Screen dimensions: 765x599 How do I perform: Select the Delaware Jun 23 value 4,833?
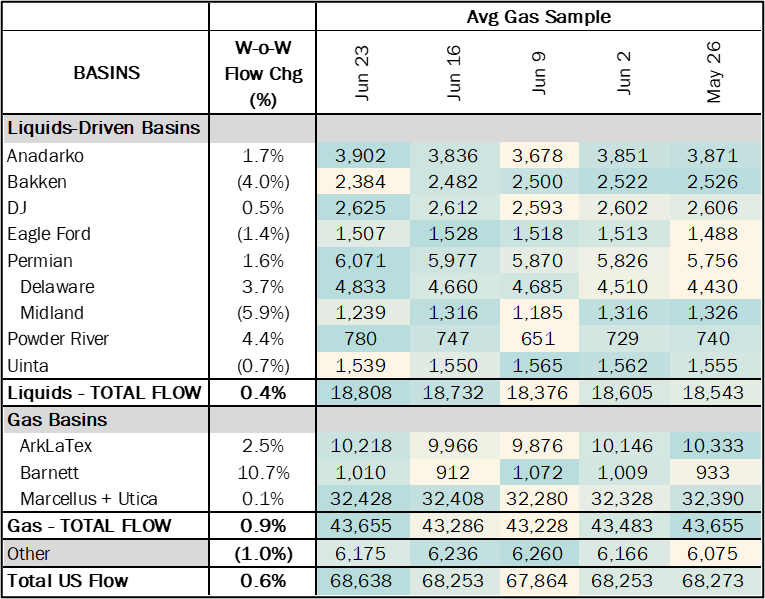(x=360, y=286)
